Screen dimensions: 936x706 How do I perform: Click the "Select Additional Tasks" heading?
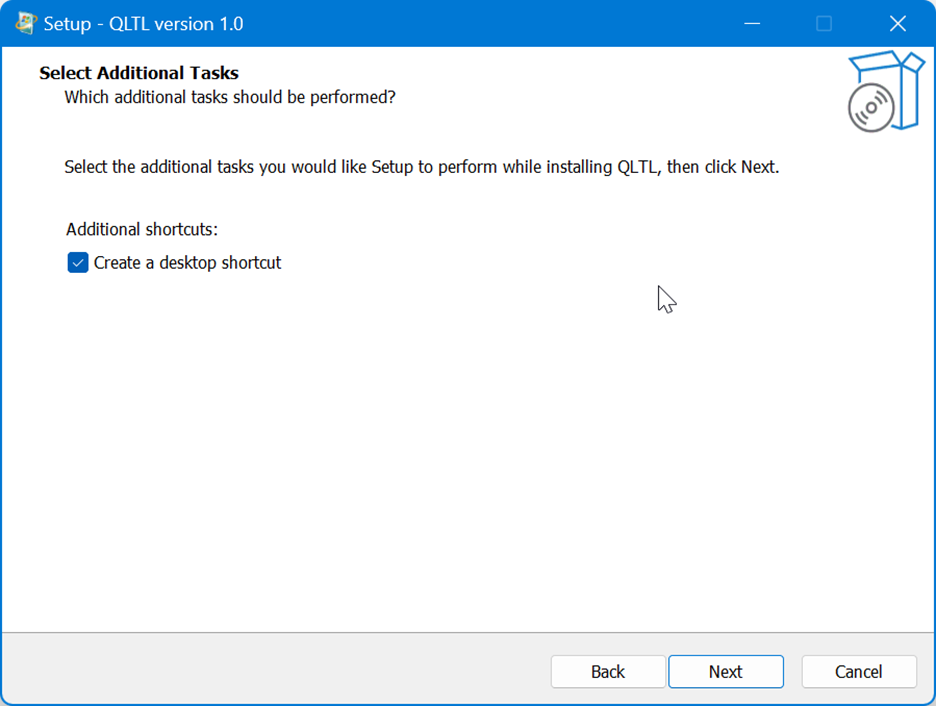tap(139, 73)
